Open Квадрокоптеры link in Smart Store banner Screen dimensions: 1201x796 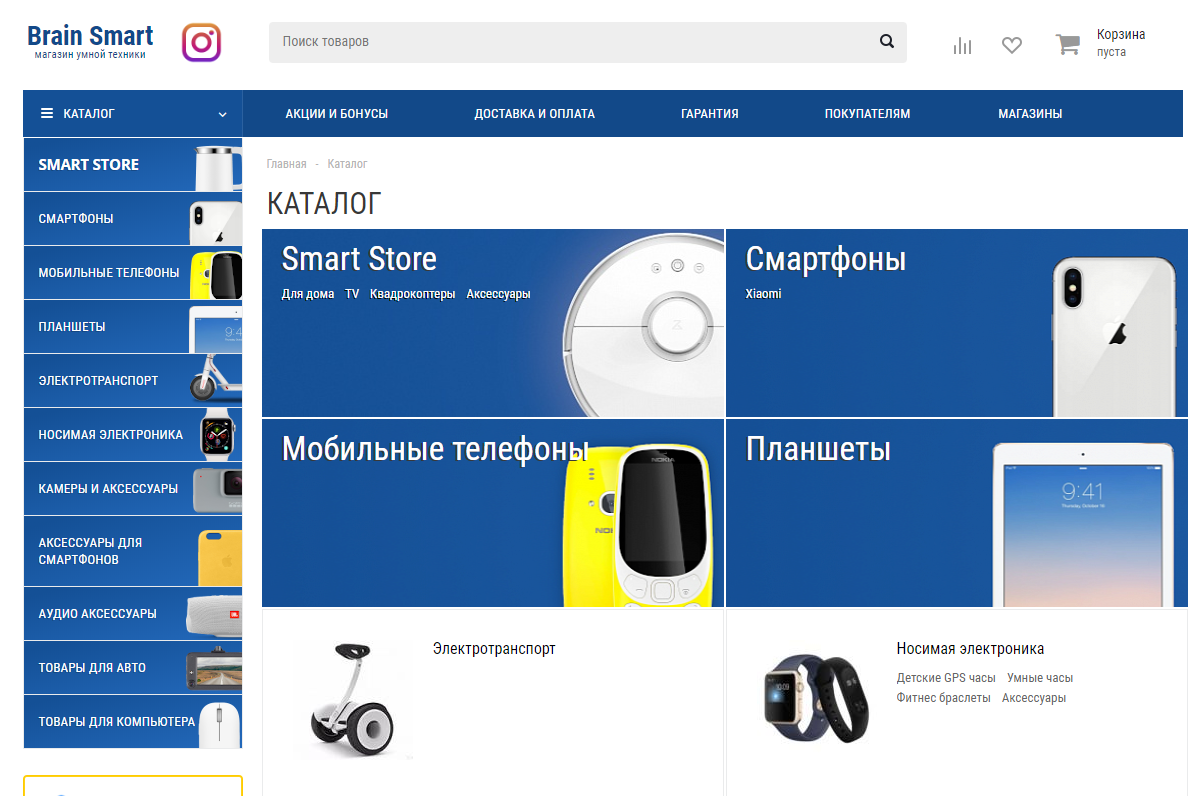(x=413, y=294)
